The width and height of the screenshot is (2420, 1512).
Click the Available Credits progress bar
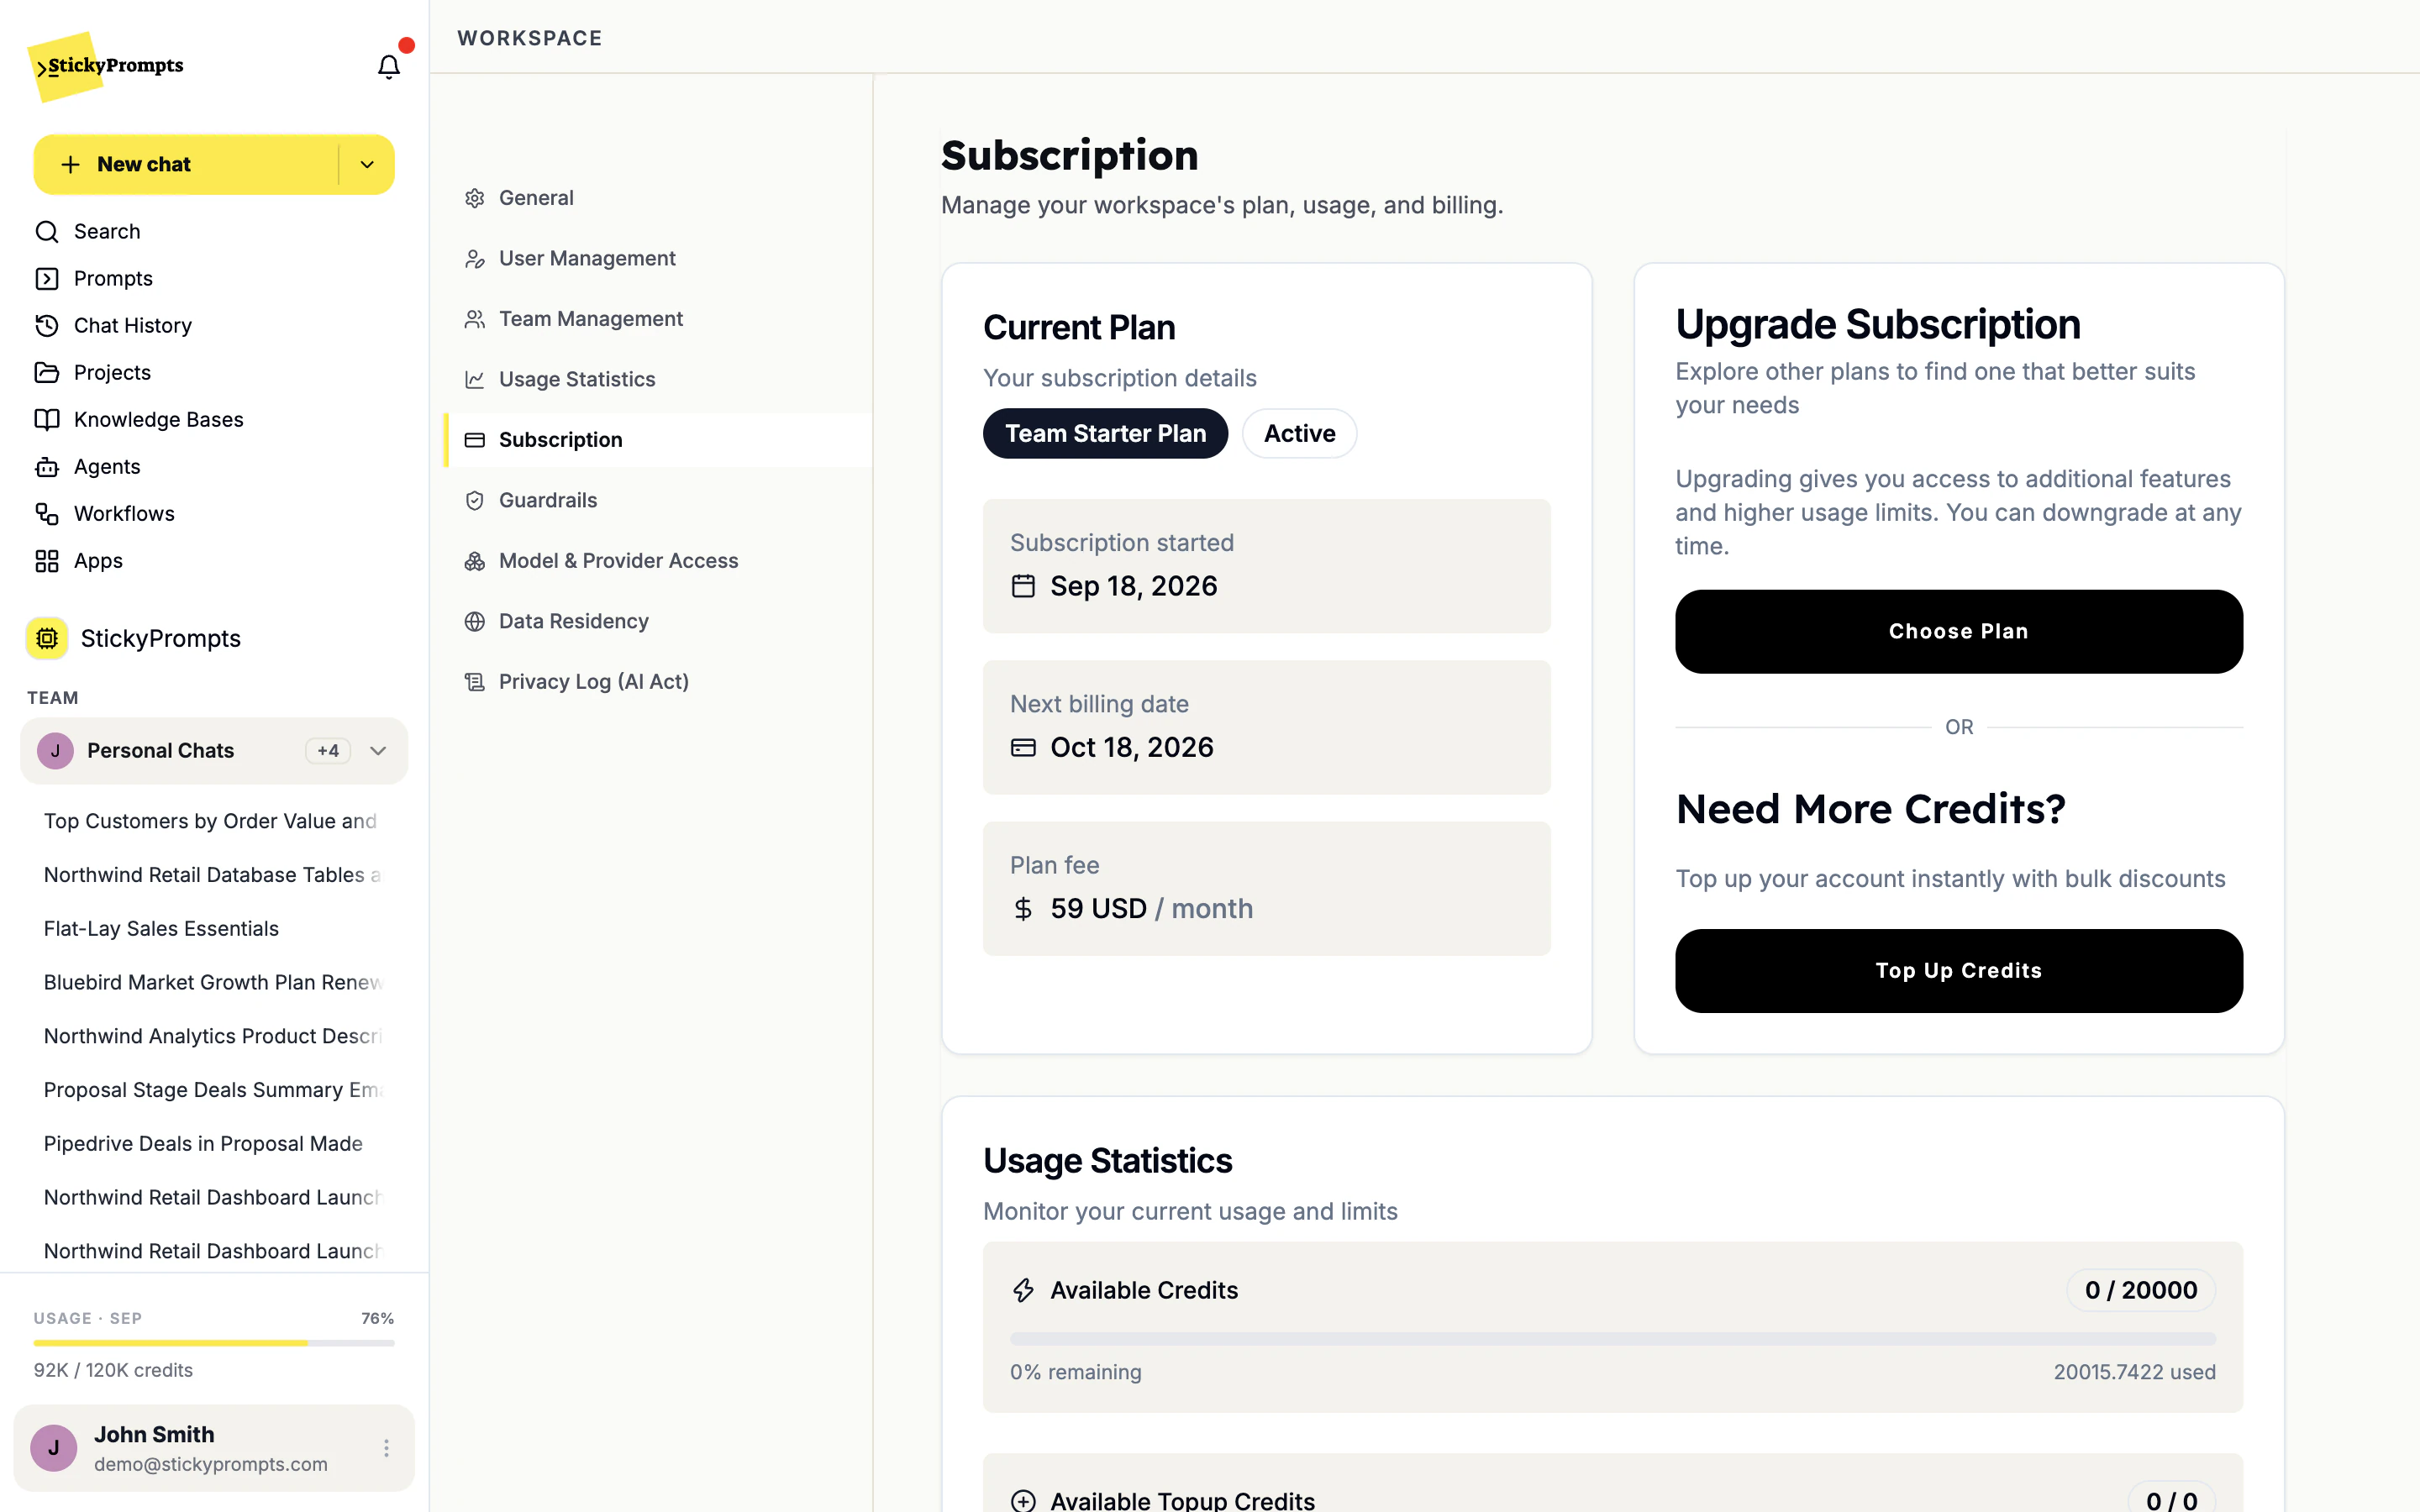point(1612,1338)
